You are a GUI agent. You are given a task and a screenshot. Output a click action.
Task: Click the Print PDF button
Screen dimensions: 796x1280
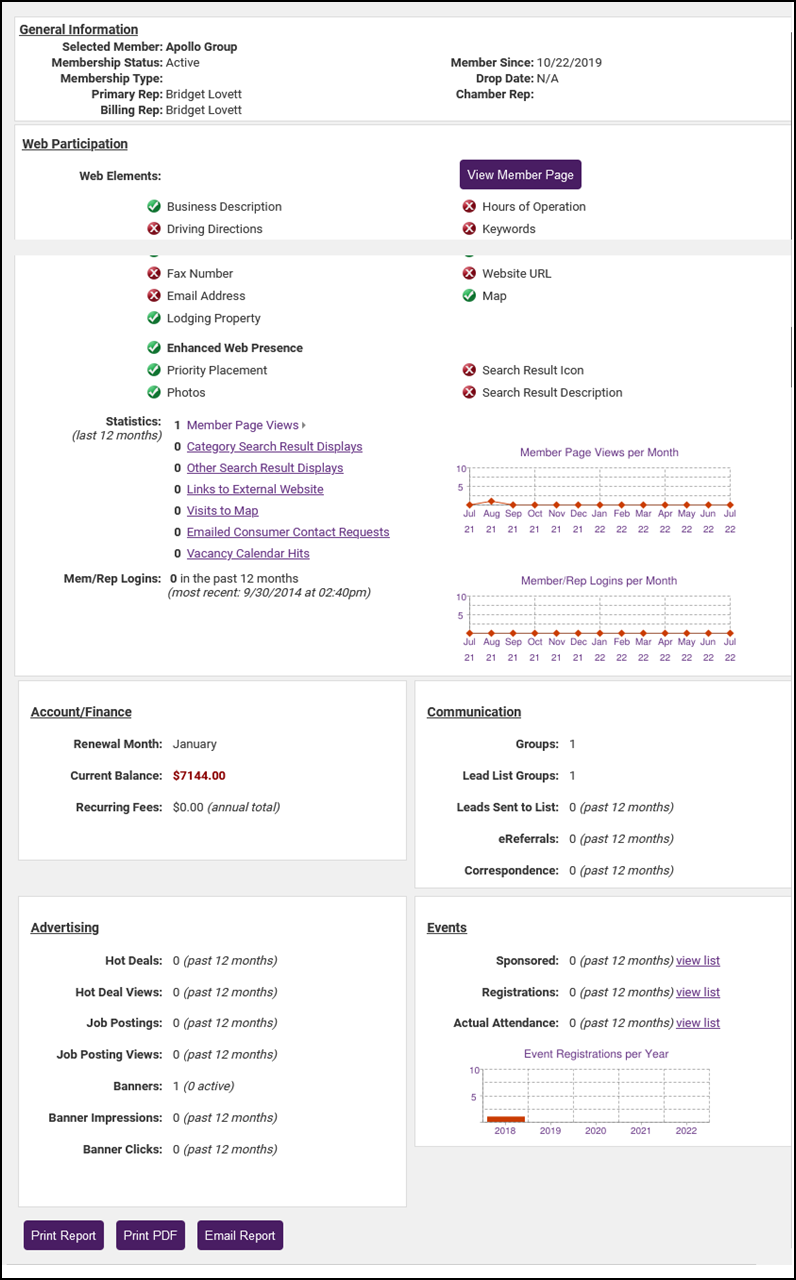tap(150, 1235)
